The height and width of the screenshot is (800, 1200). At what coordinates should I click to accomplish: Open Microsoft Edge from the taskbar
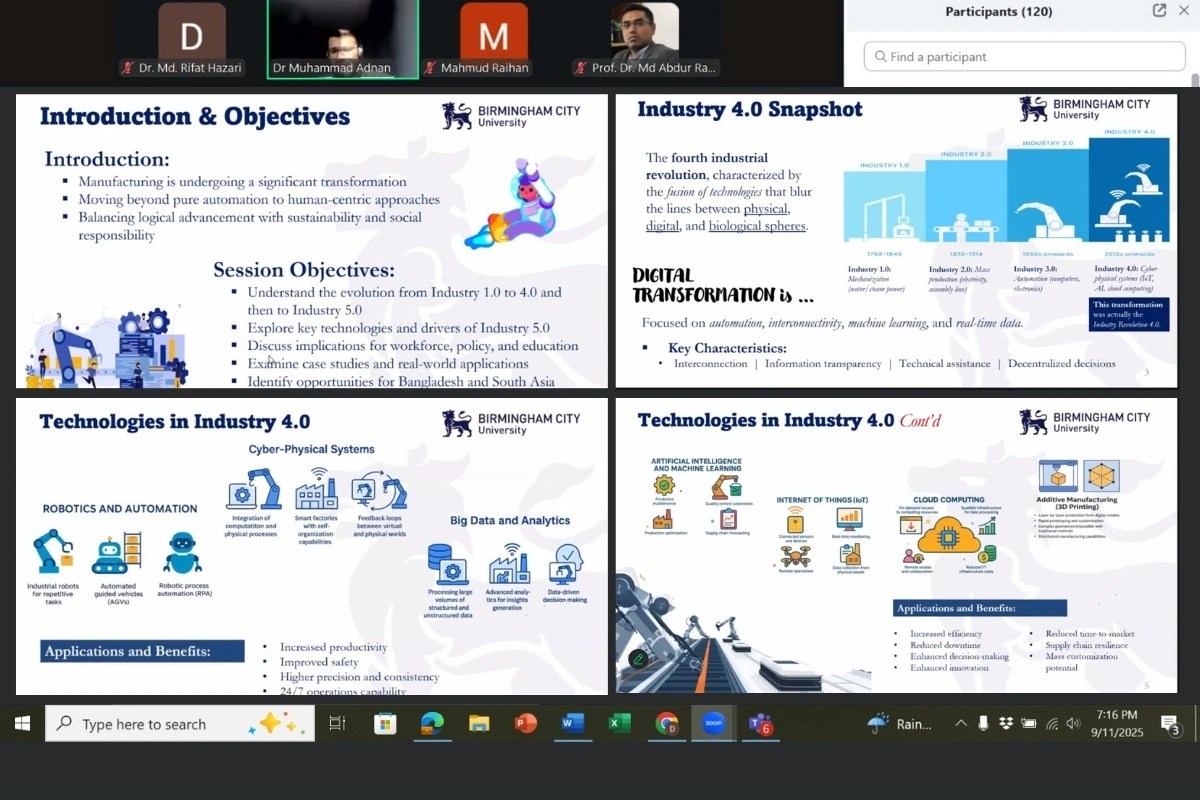(432, 723)
